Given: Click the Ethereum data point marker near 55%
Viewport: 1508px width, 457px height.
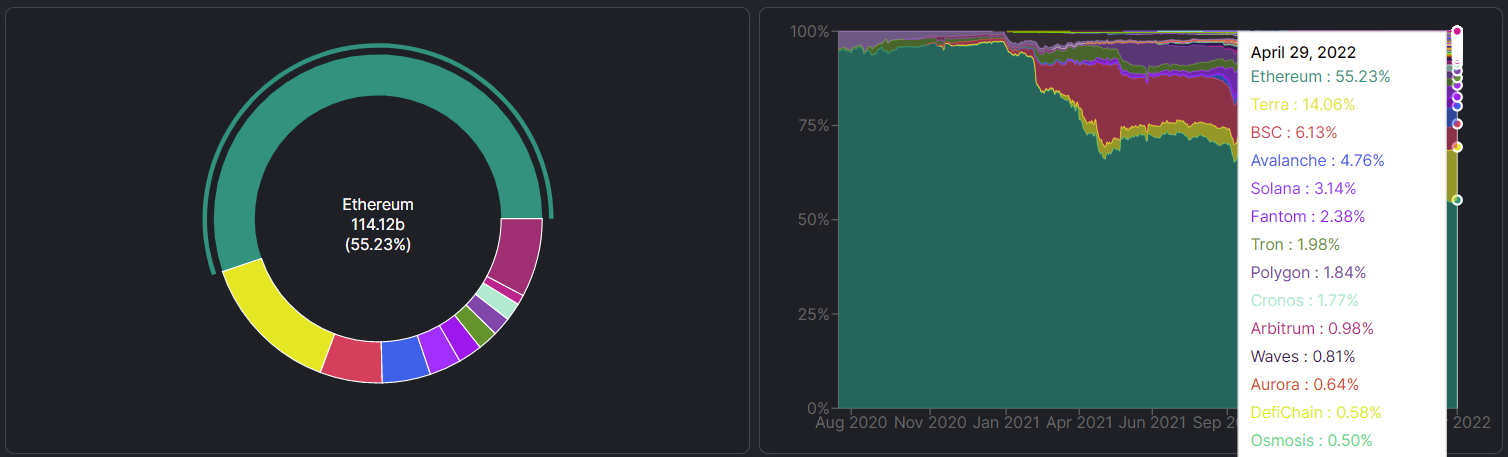Looking at the screenshot, I should tap(1457, 200).
